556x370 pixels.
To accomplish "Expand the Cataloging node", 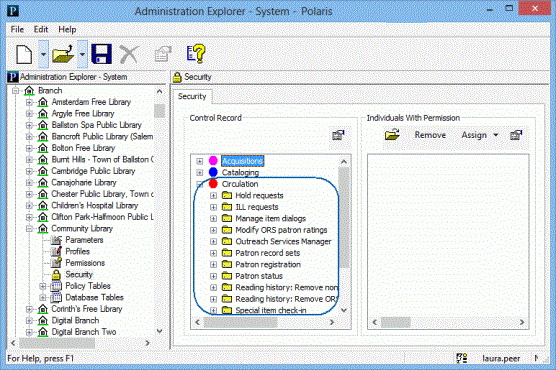I will pos(200,172).
